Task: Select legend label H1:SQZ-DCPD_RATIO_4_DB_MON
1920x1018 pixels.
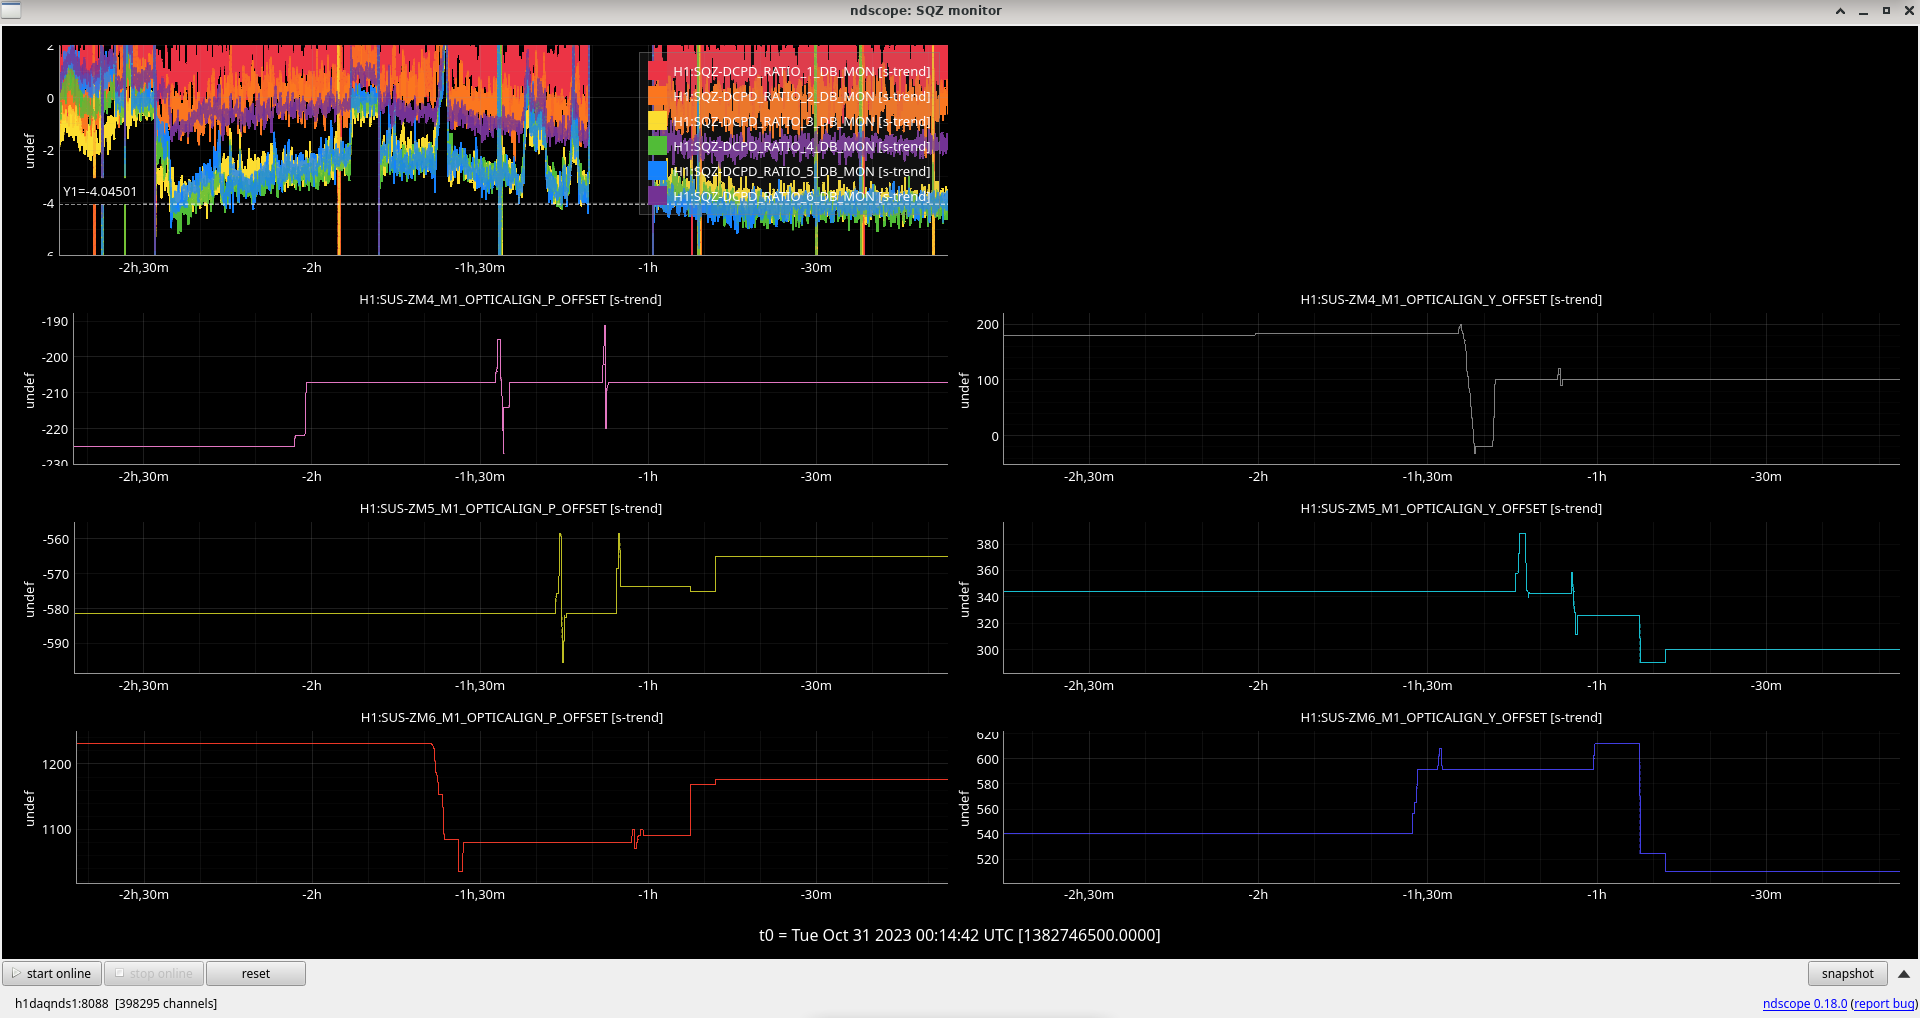Action: click(802, 146)
